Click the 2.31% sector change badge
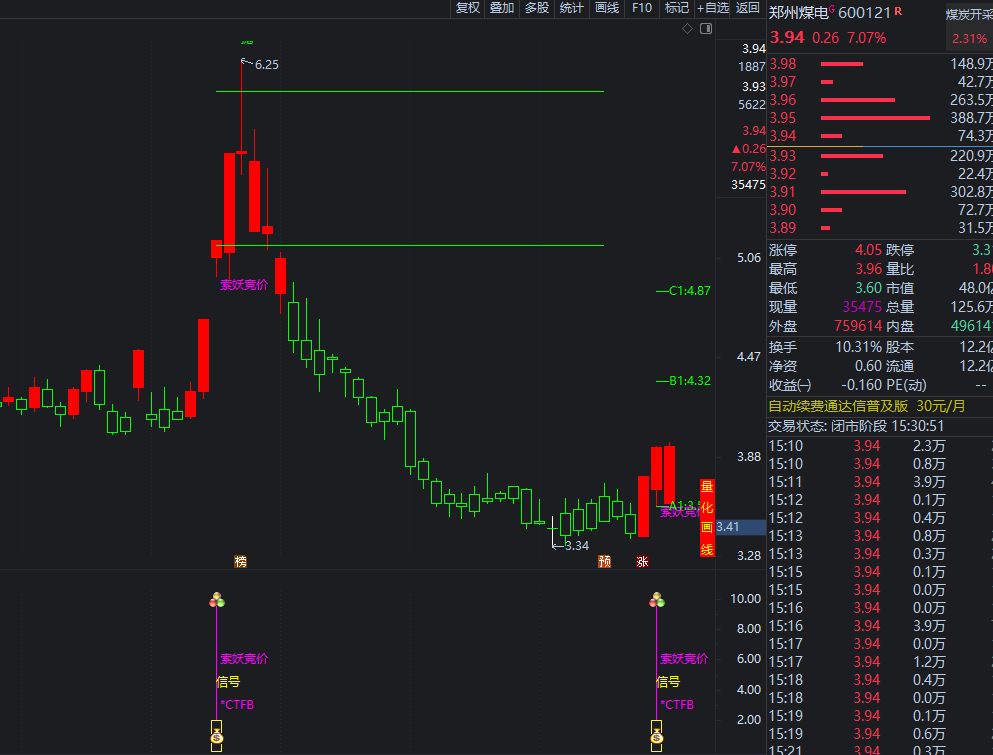This screenshot has height=755, width=993. [969, 39]
